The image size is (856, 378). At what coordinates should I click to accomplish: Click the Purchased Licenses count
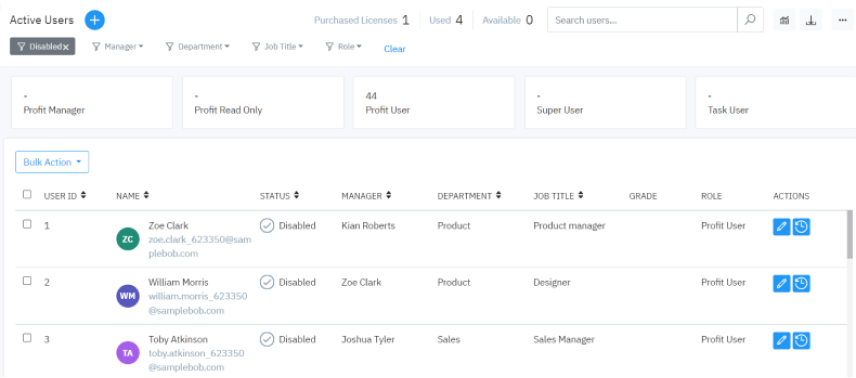coord(406,20)
